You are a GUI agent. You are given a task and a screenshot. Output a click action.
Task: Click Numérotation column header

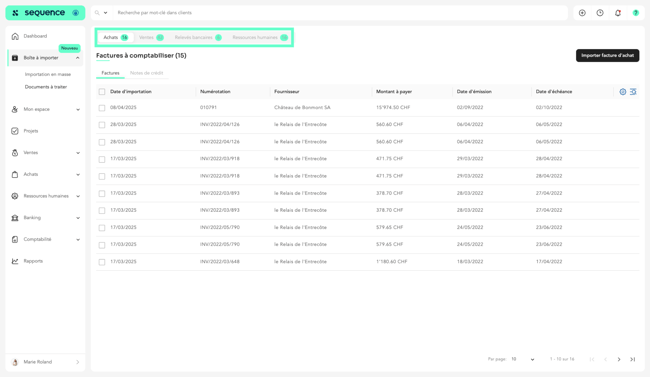pos(215,92)
